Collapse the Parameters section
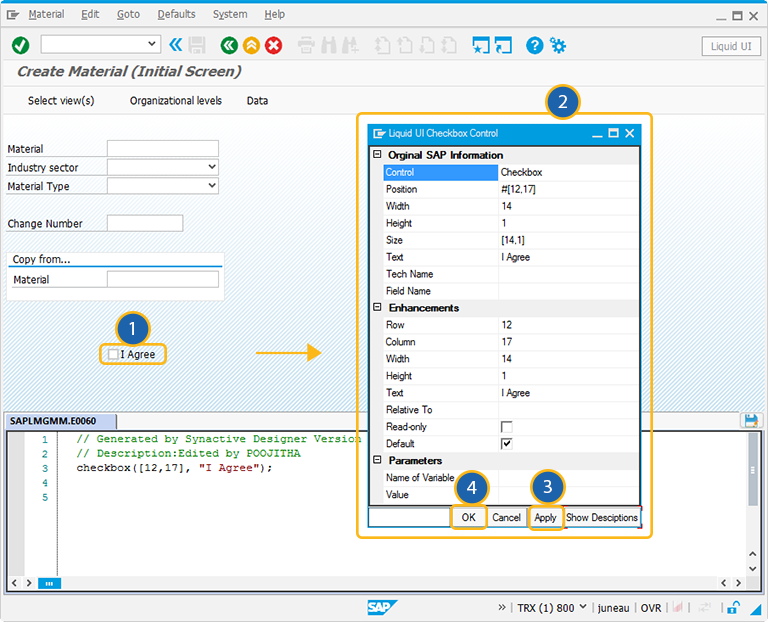 tap(377, 460)
